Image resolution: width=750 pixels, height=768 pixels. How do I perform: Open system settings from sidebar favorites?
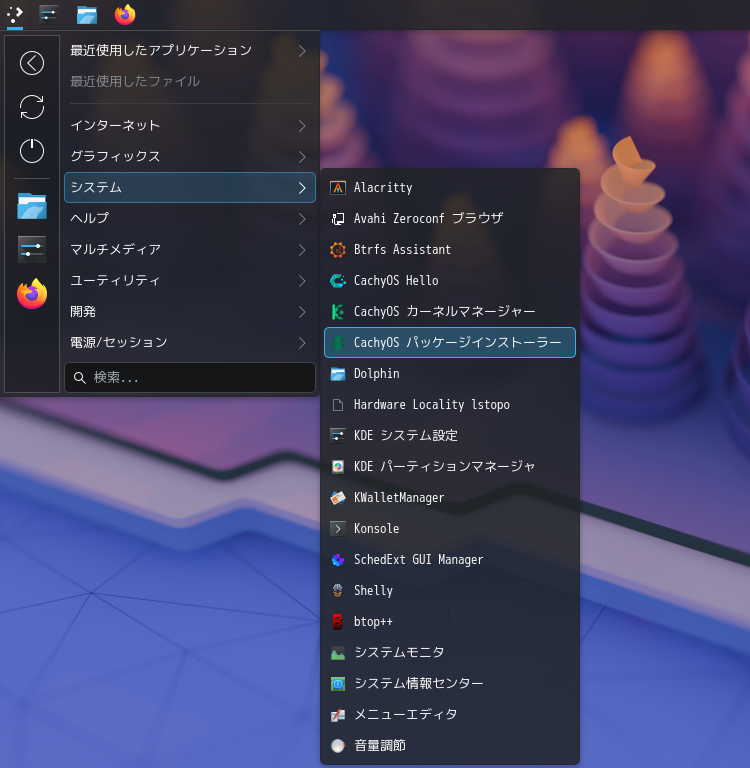[x=32, y=249]
